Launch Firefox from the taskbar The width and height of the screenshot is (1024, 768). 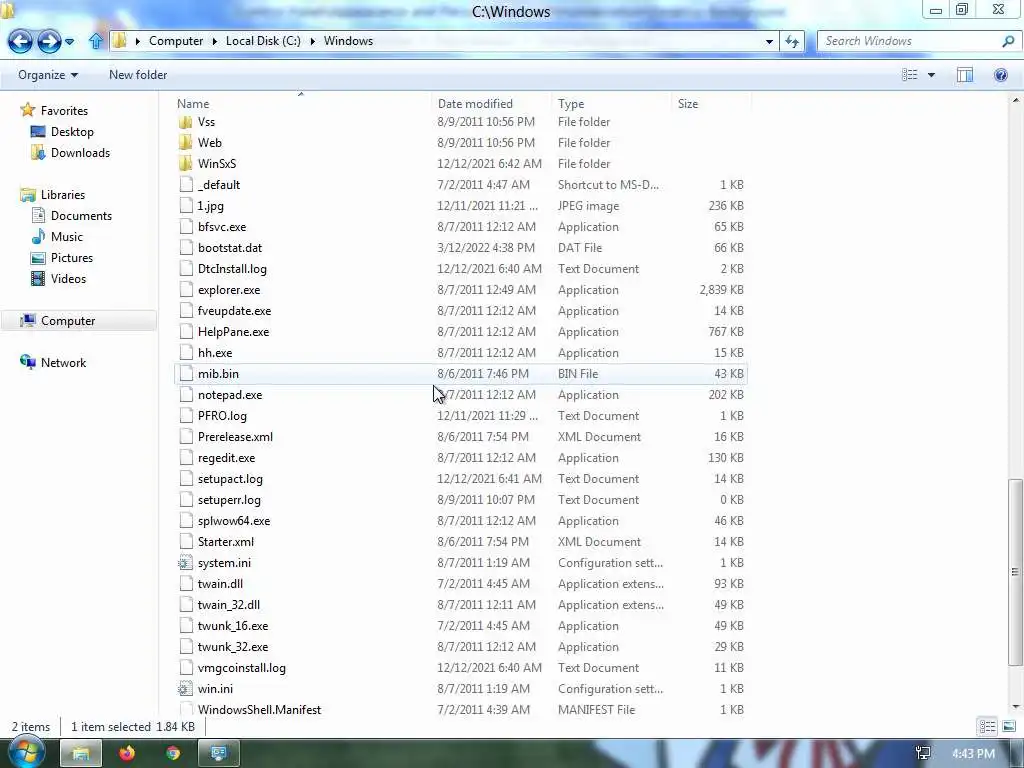click(x=127, y=754)
